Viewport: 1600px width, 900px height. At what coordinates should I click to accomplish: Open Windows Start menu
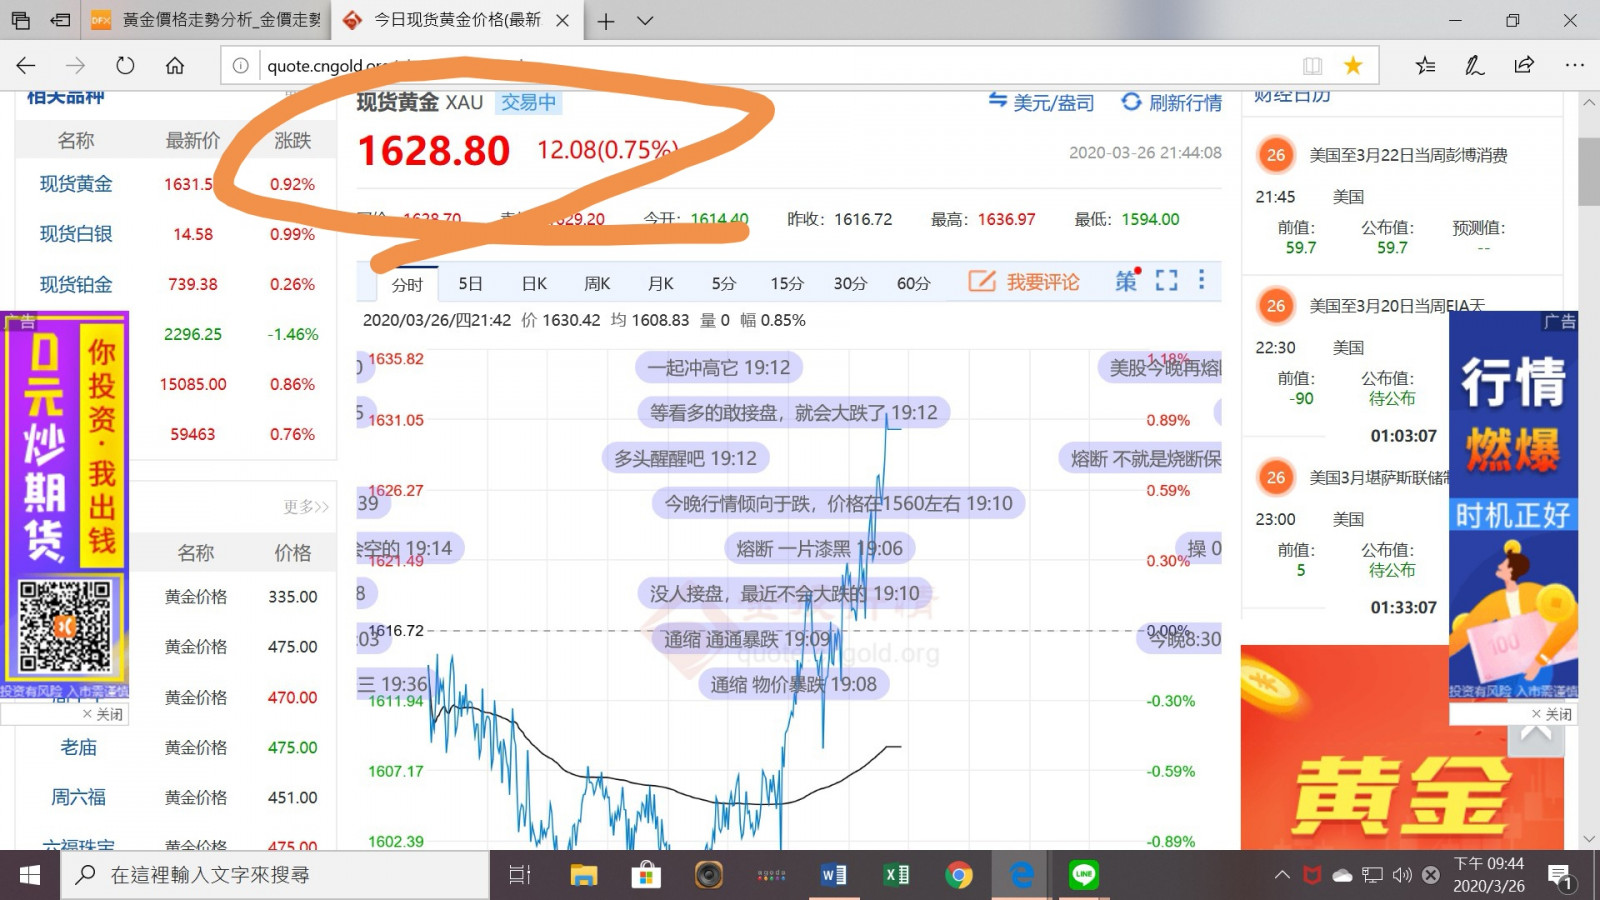tap(29, 875)
